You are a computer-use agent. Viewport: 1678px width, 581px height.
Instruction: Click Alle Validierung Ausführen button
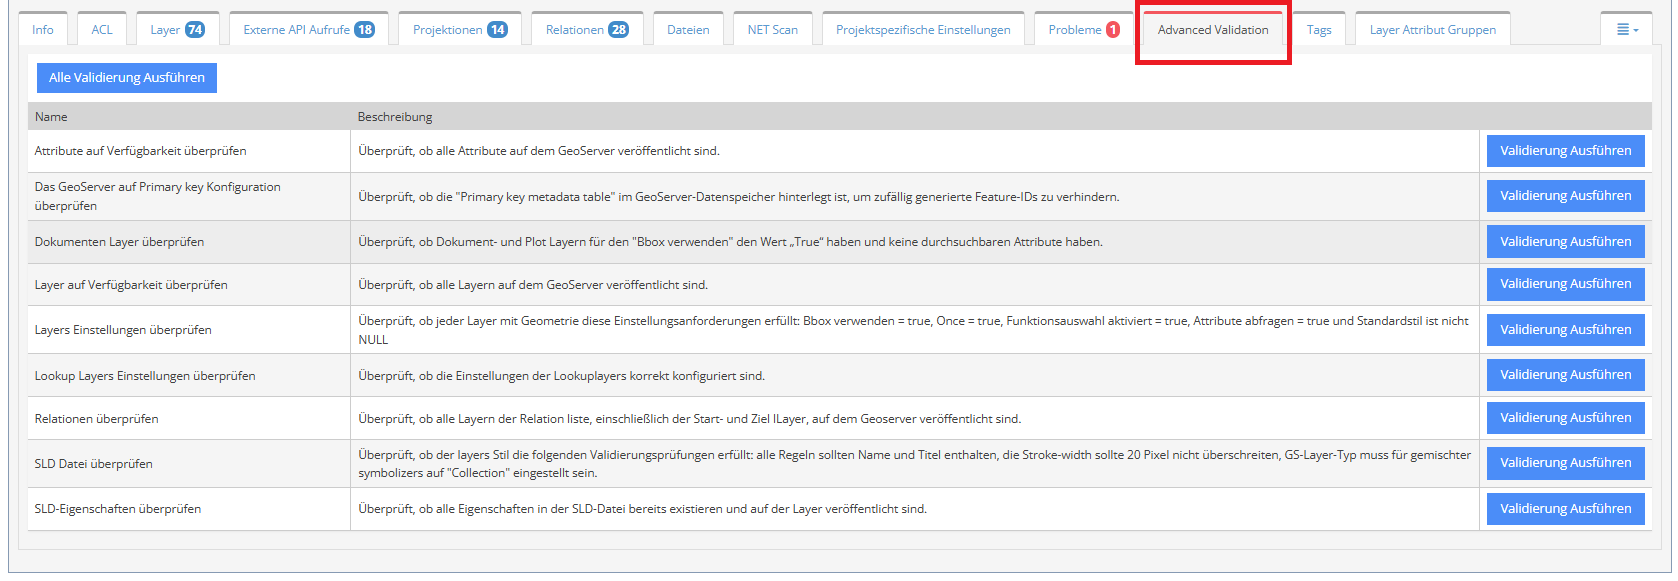(x=127, y=78)
